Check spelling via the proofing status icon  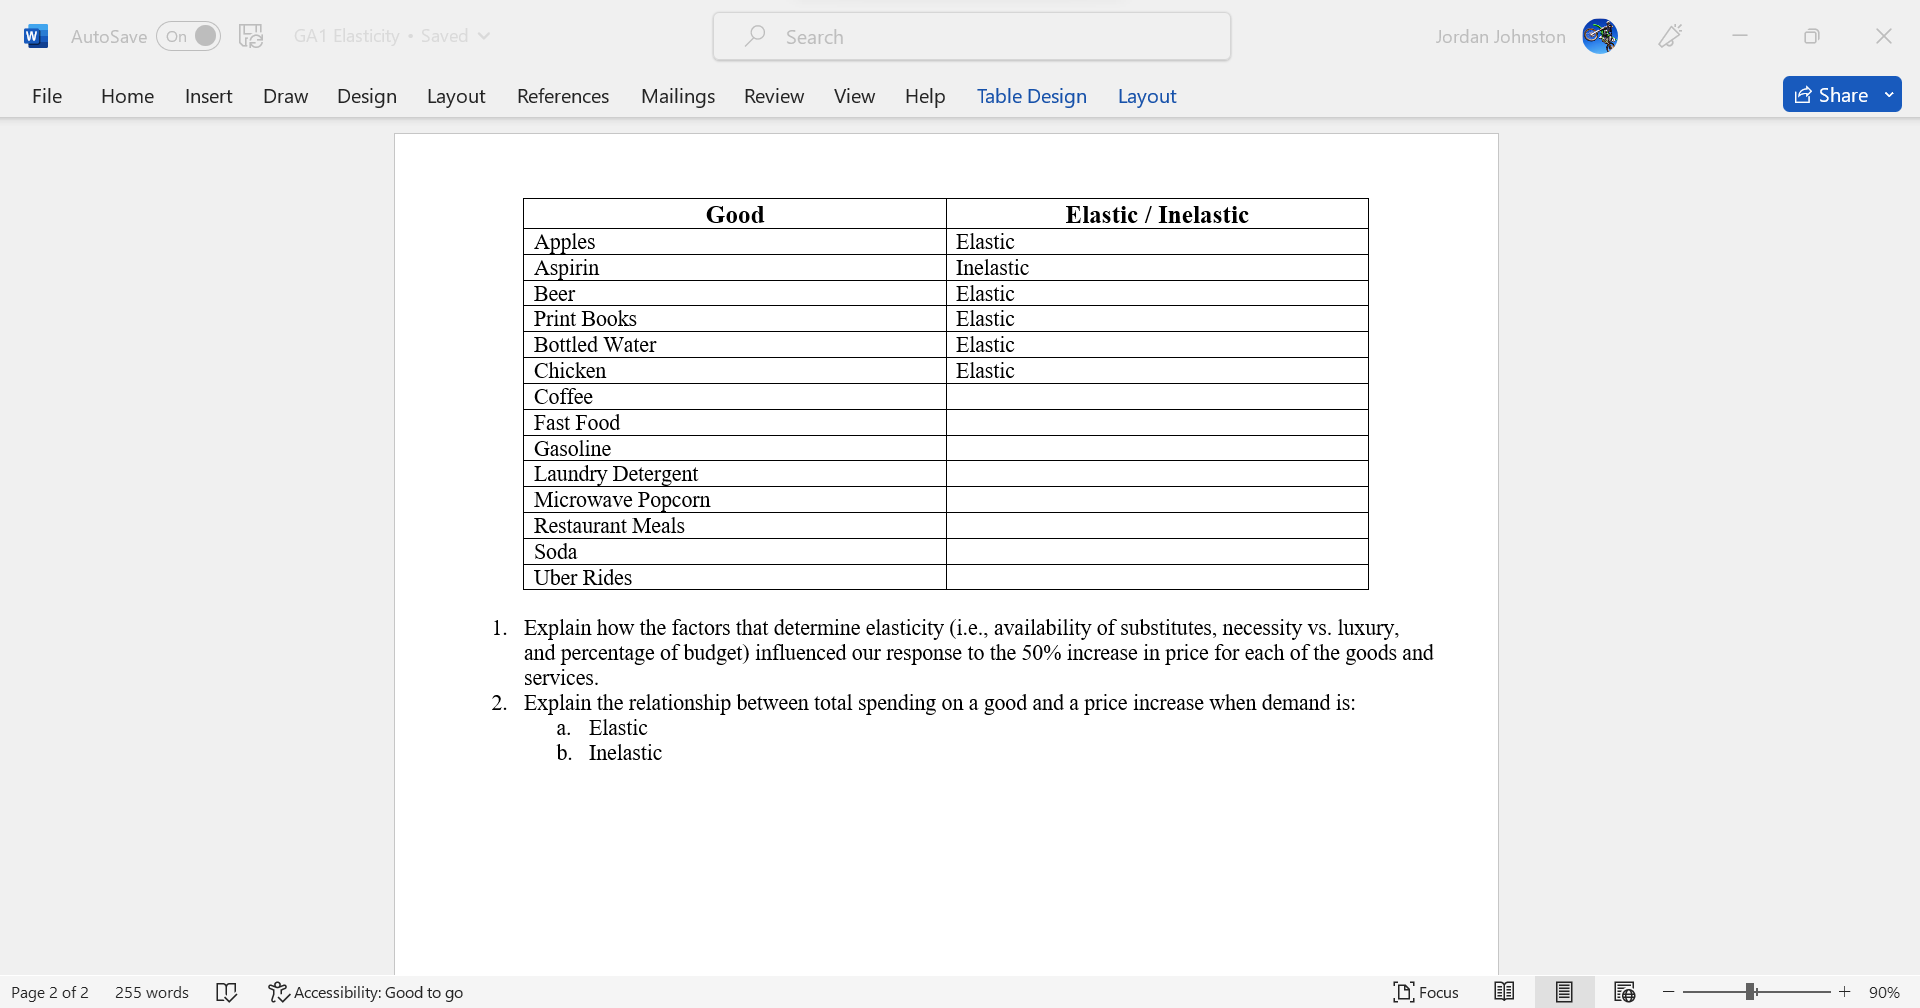tap(227, 991)
